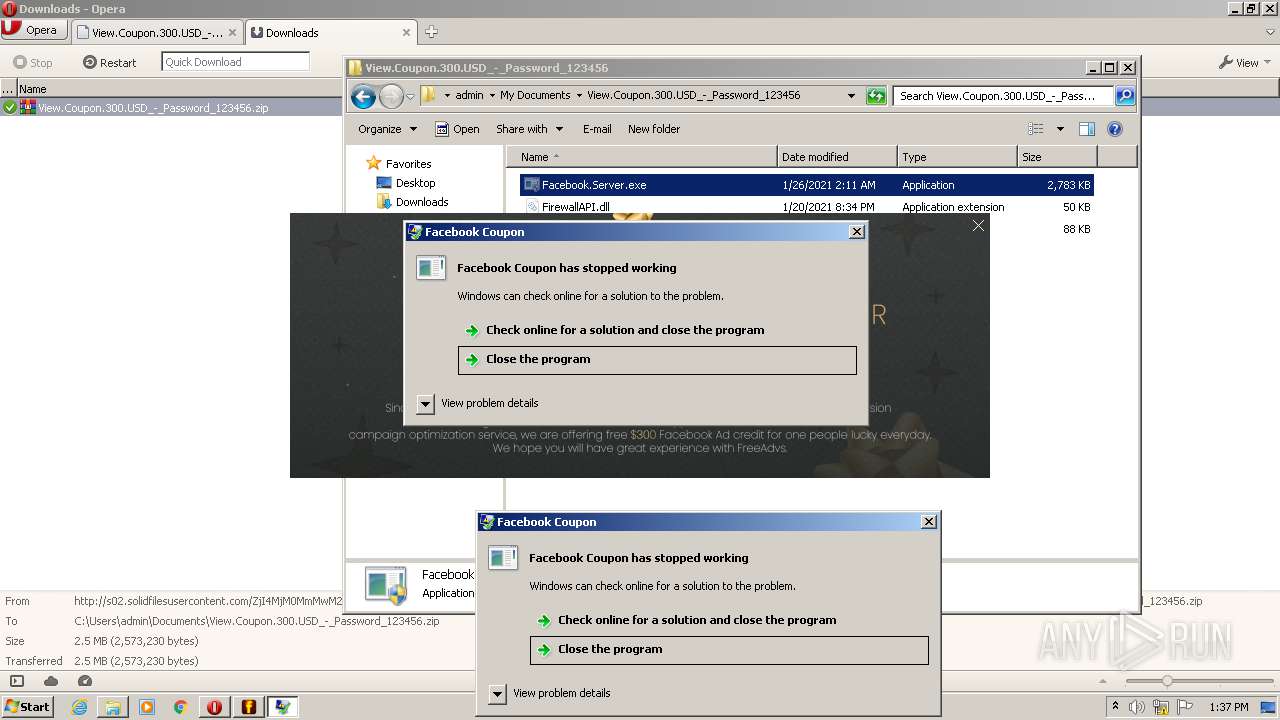This screenshot has width=1280, height=720.
Task: Close the Downloads tab in Opera
Action: pos(406,32)
